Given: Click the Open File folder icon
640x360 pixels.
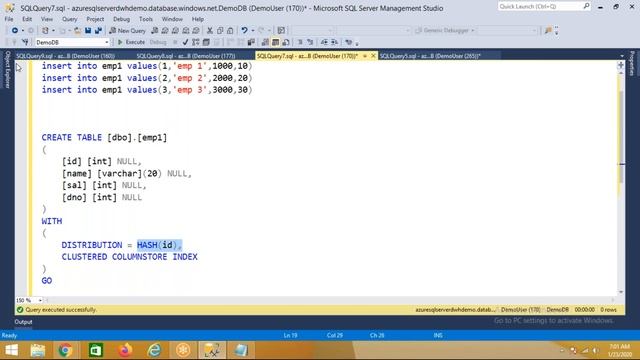Looking at the screenshot, I should (x=77, y=31).
